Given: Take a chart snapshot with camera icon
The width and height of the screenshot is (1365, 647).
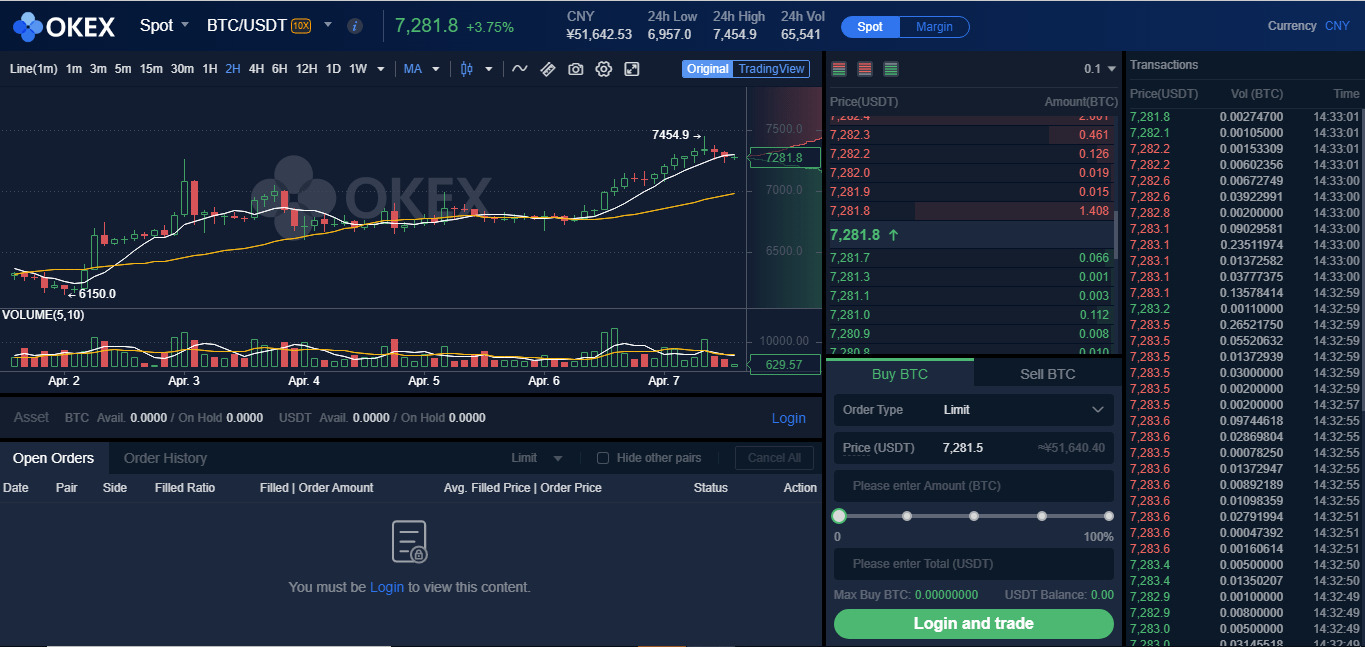Looking at the screenshot, I should pyautogui.click(x=575, y=69).
